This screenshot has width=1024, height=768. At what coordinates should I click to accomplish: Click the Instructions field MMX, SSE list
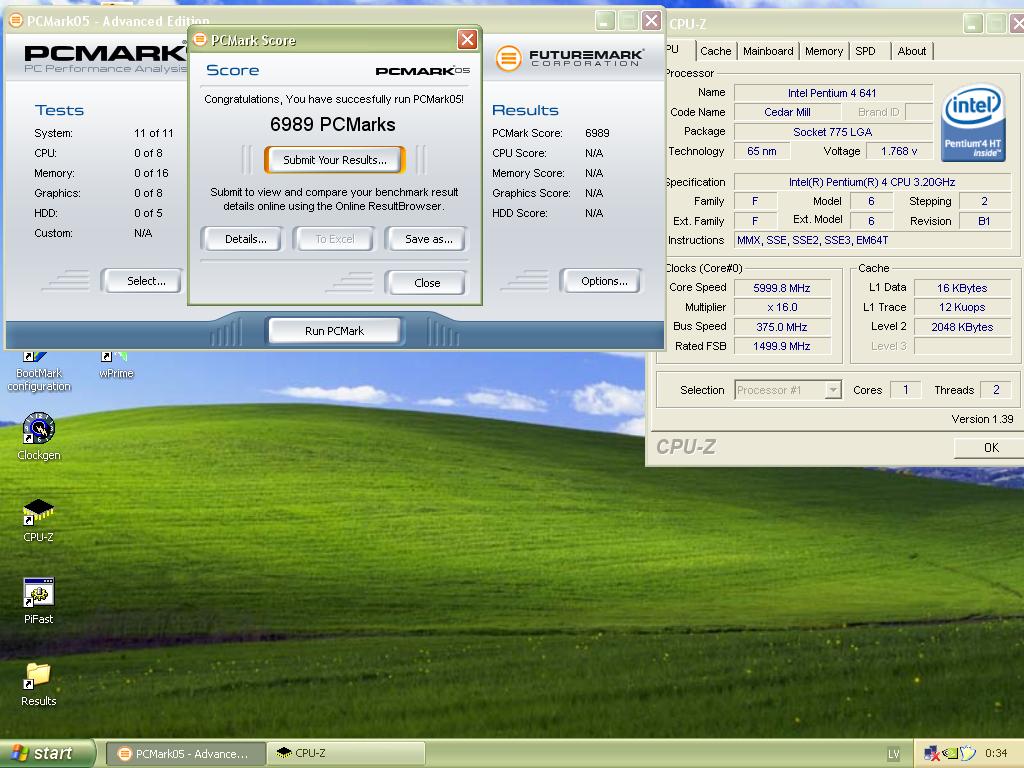[x=872, y=240]
